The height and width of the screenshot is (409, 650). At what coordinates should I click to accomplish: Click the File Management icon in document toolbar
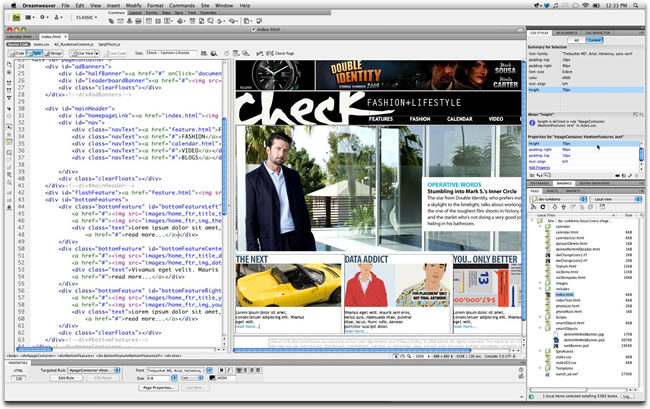[x=204, y=53]
